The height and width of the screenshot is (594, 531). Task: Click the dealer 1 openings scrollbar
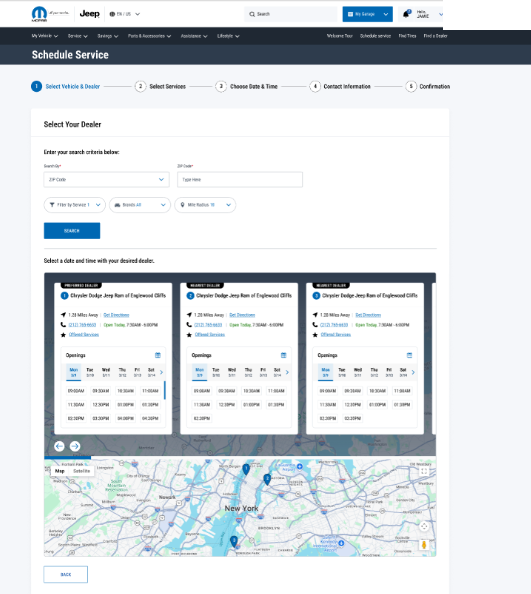[x=165, y=390]
